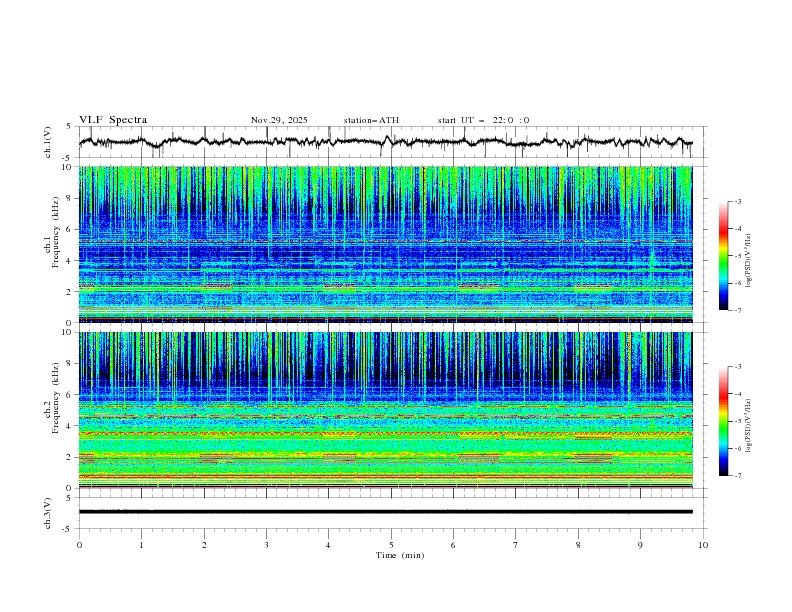Click the "9" time axis tick label
The image size is (792, 612).
point(640,545)
